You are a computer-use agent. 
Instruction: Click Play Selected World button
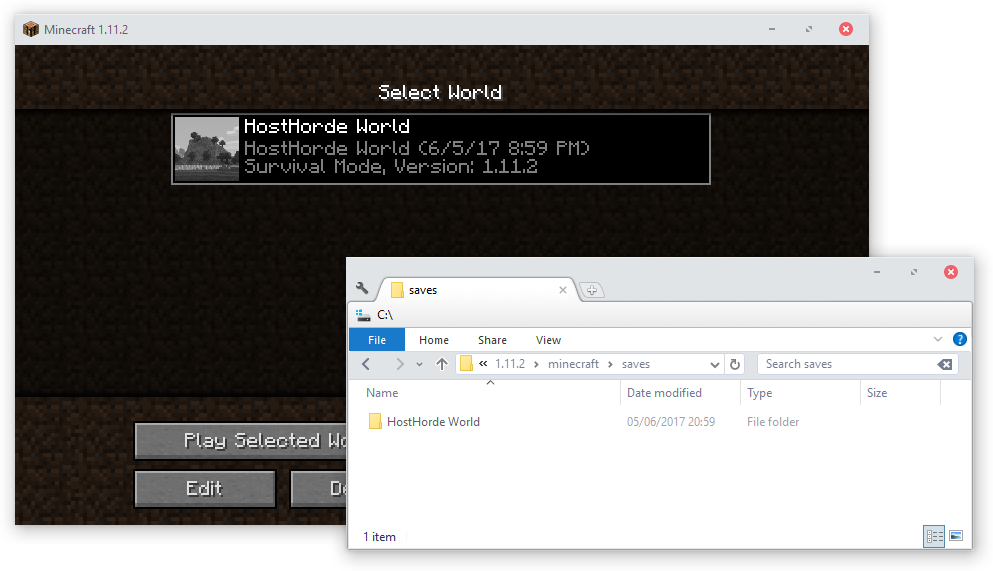(x=241, y=441)
